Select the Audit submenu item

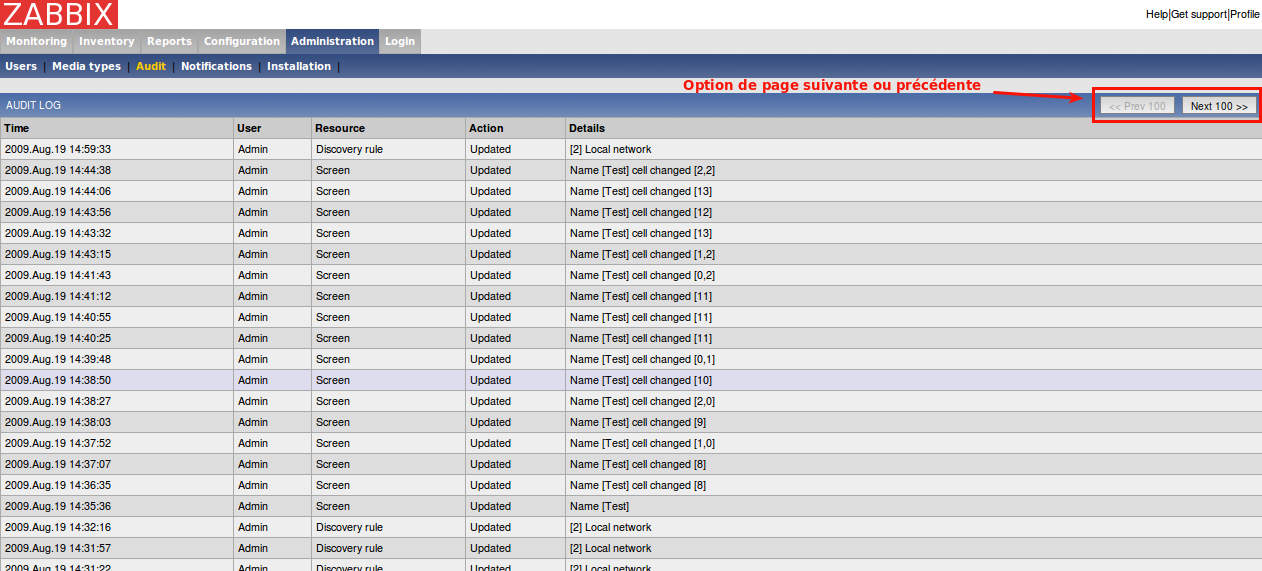(x=151, y=66)
